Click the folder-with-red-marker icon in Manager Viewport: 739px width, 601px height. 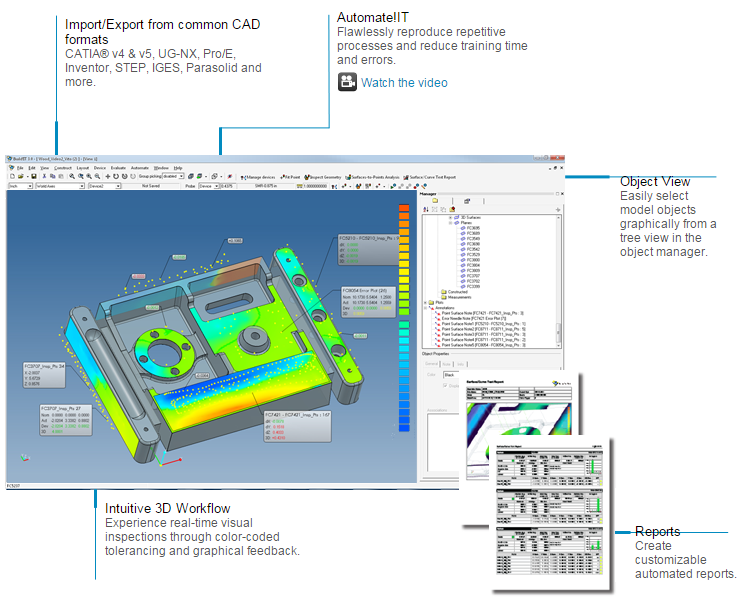point(452,209)
